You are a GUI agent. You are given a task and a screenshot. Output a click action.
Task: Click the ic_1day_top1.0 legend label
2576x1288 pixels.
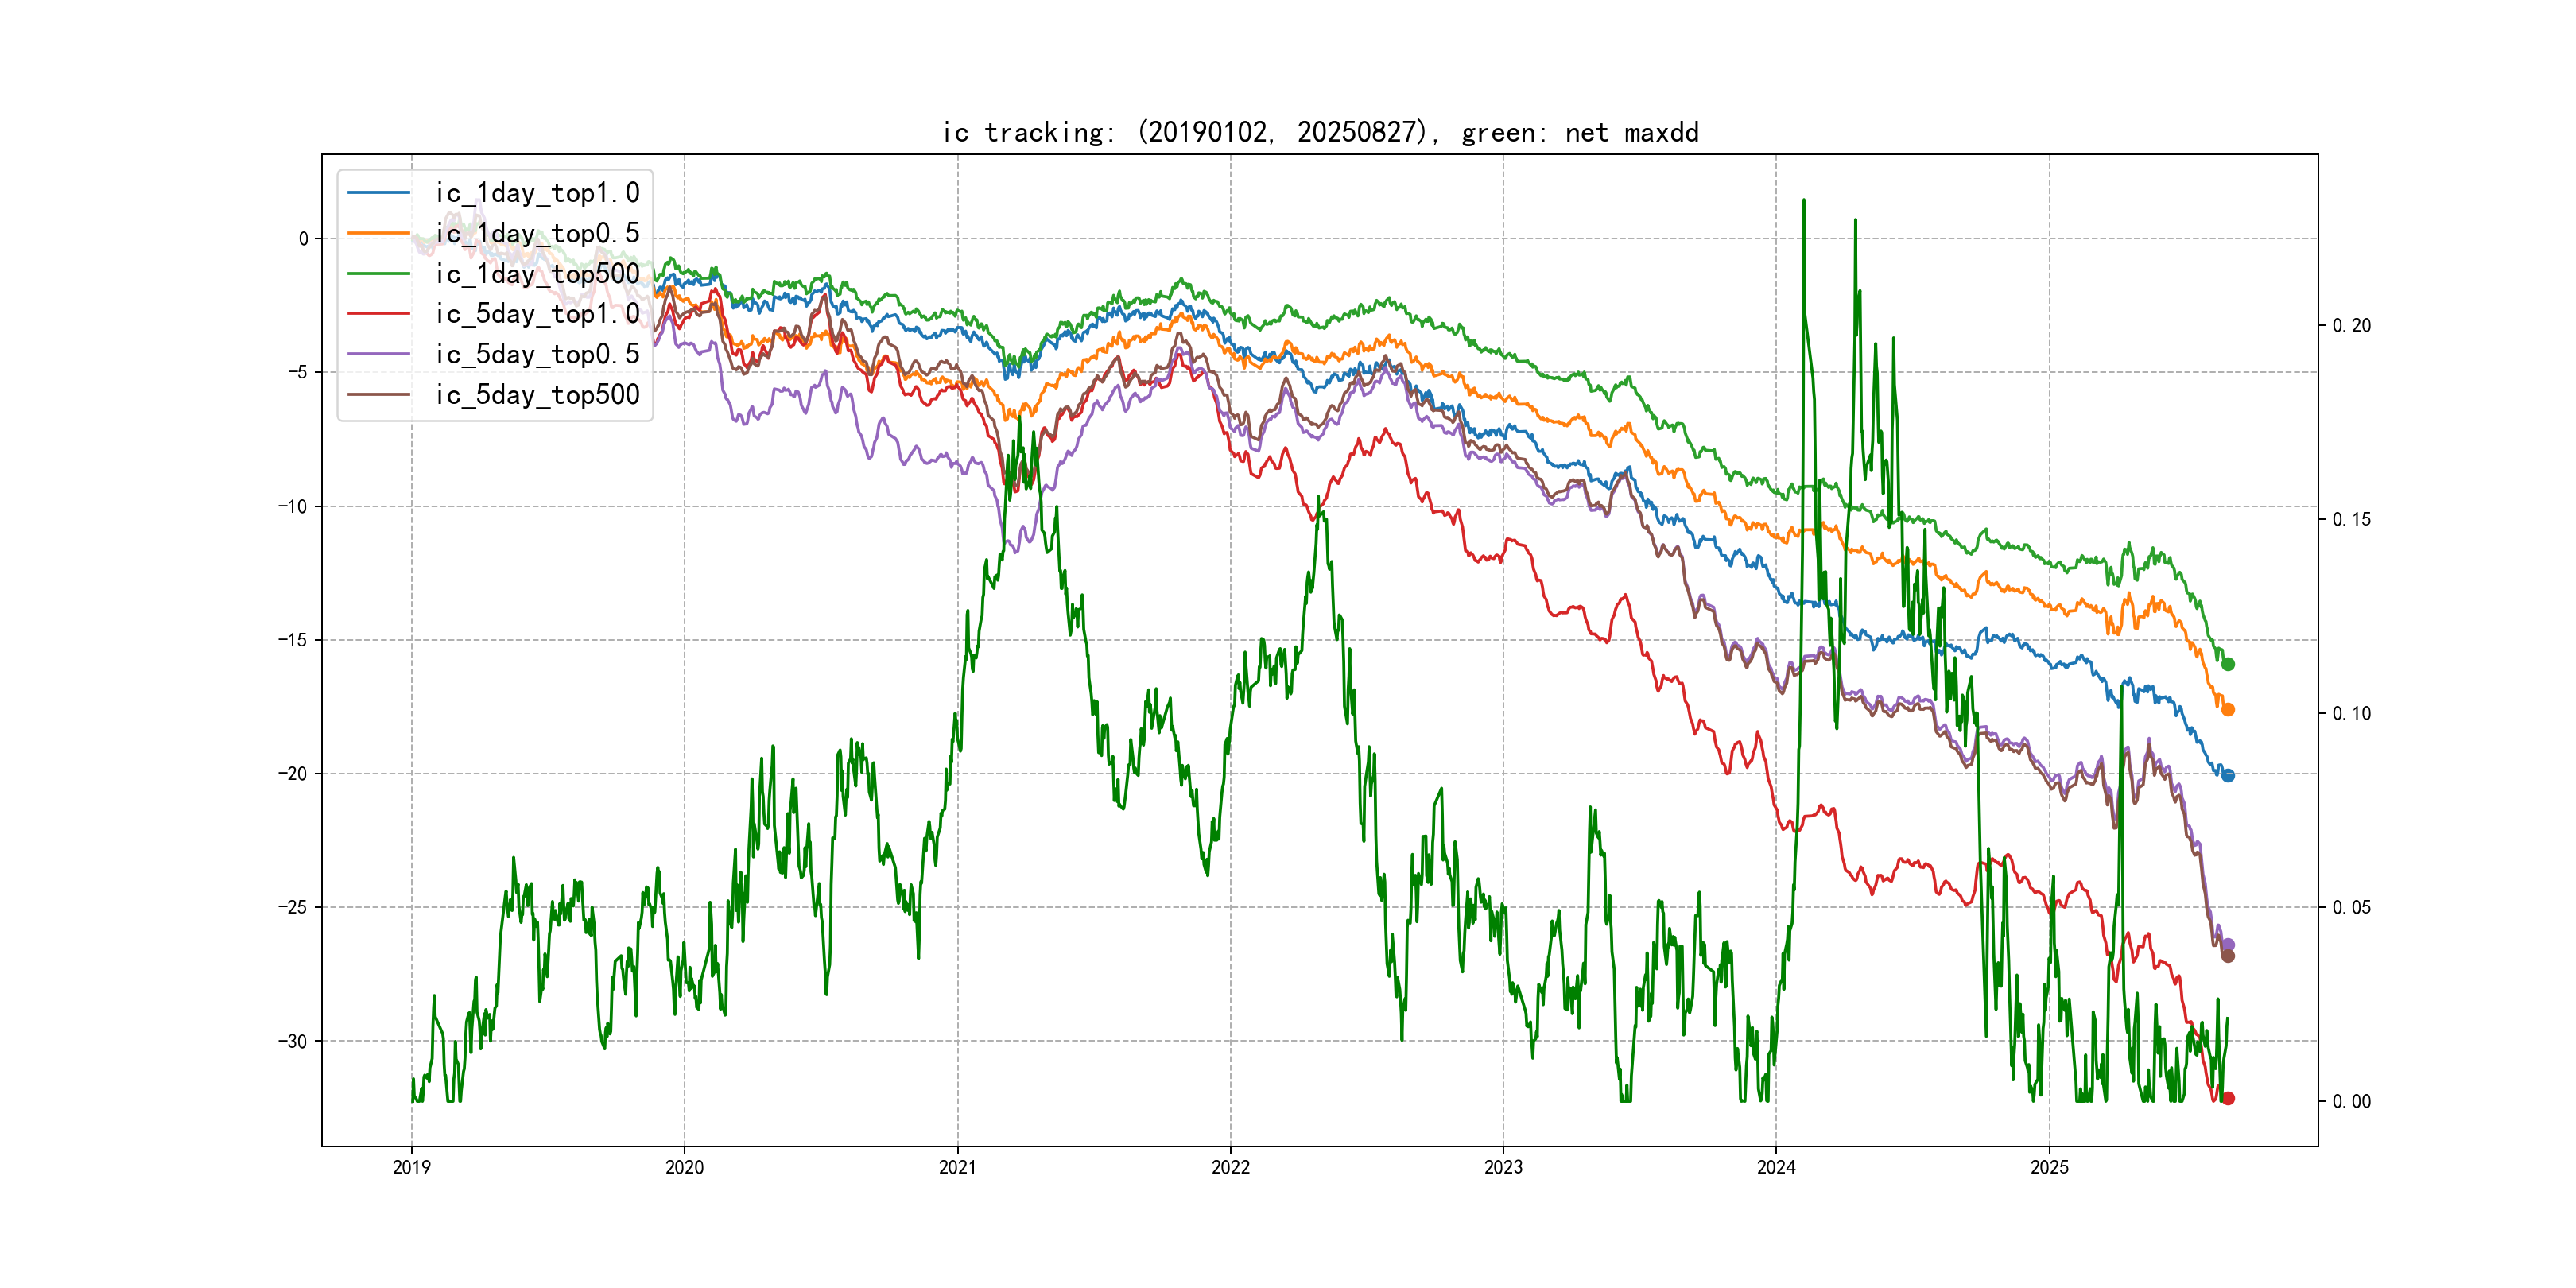click(x=537, y=192)
